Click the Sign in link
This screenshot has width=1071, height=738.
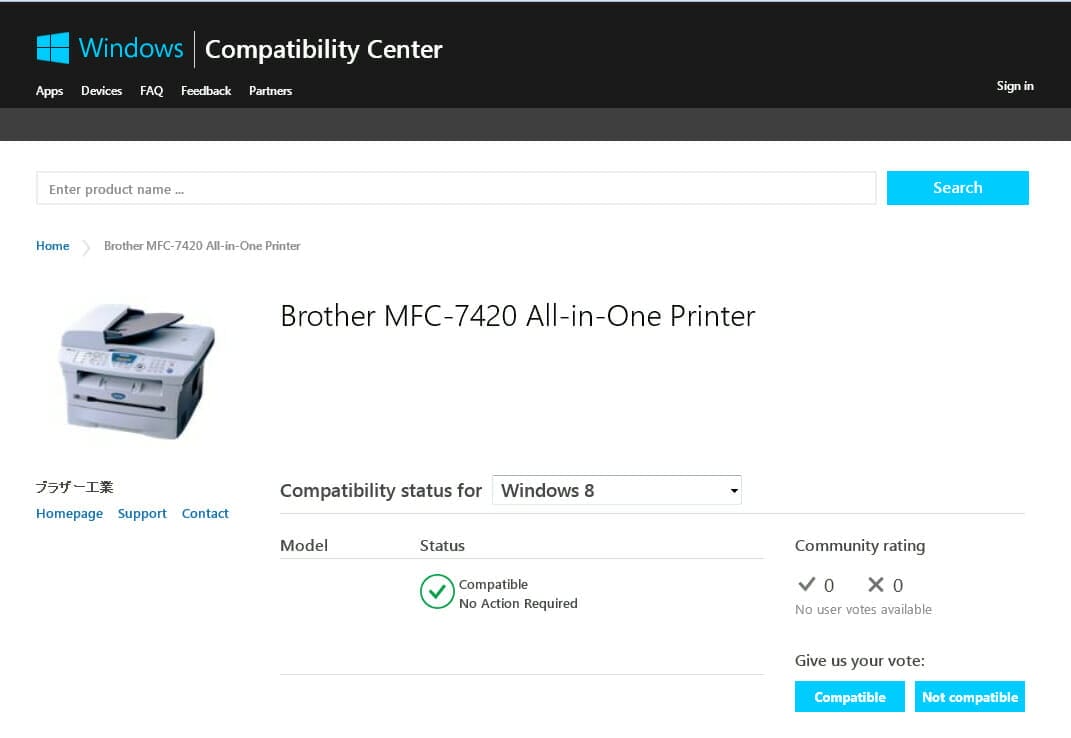(1015, 86)
